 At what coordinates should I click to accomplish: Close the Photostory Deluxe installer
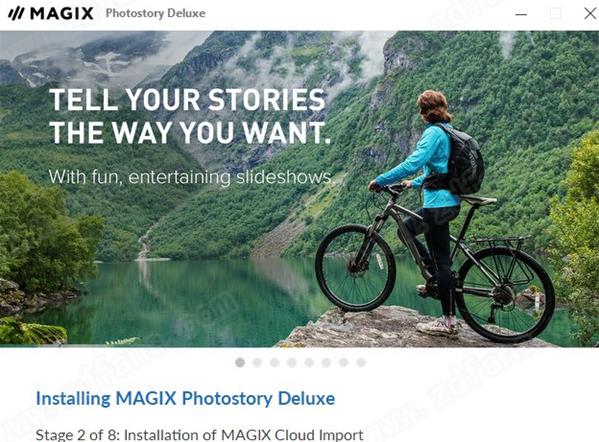(590, 14)
